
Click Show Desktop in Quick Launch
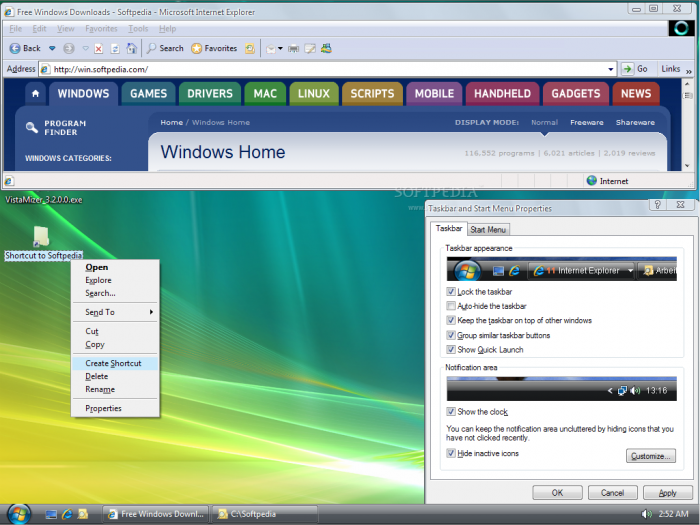tap(51, 514)
